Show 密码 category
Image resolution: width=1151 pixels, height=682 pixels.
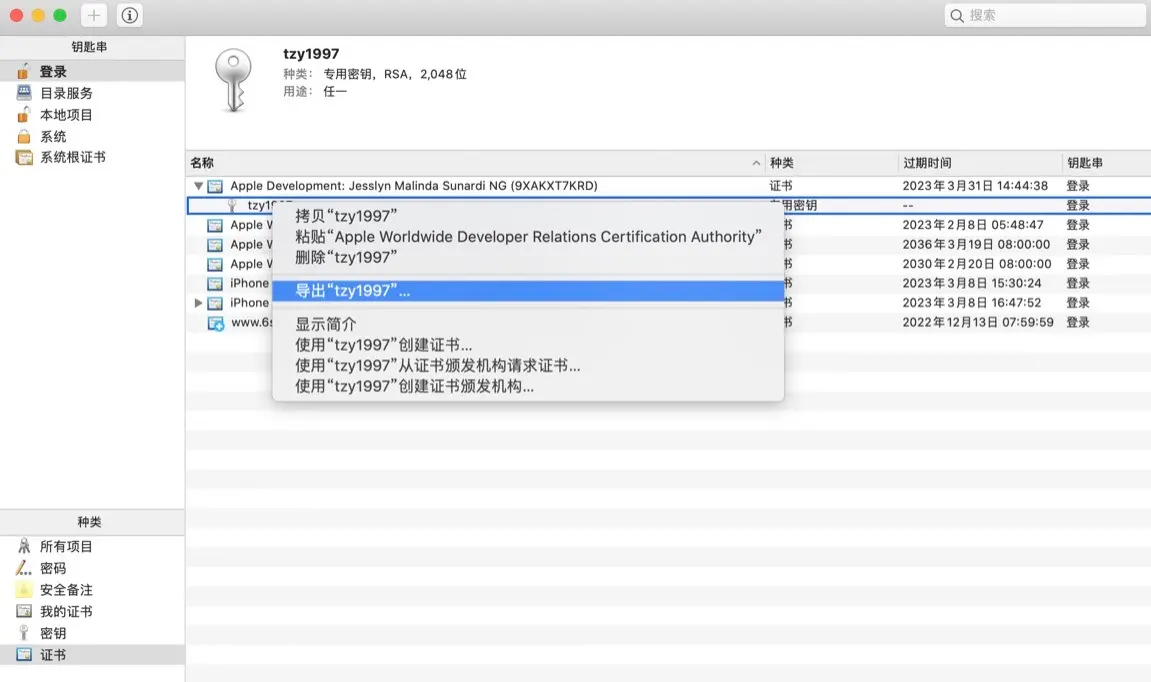(x=92, y=568)
